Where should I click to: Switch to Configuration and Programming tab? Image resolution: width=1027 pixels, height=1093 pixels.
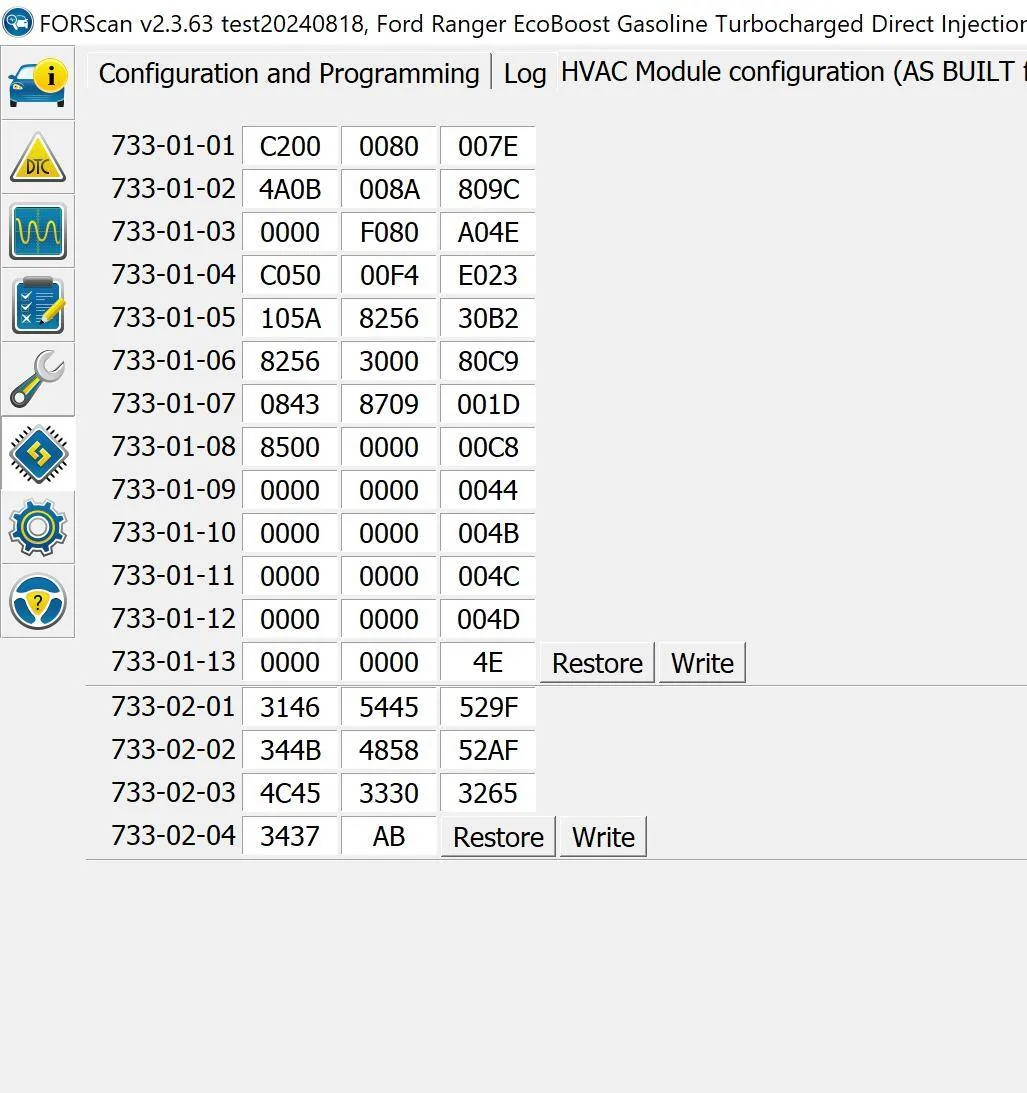[x=289, y=73]
